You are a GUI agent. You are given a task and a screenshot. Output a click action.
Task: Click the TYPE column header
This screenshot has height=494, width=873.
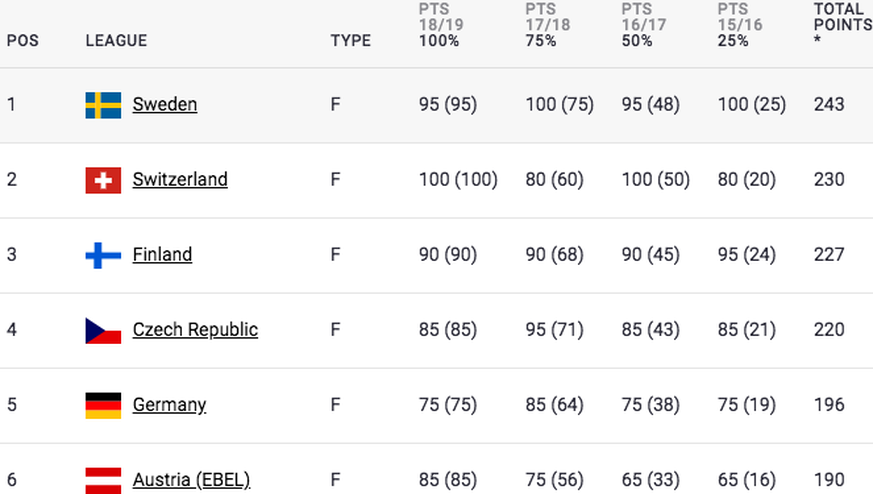tap(351, 41)
